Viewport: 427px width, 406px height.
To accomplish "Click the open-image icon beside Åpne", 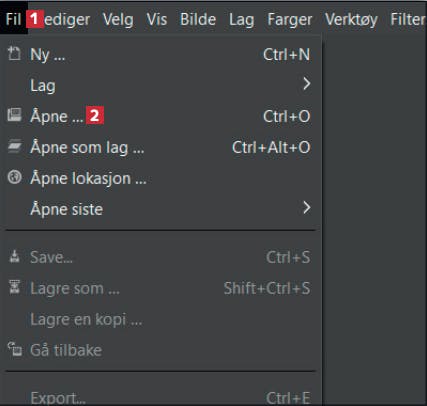I will pos(14,115).
